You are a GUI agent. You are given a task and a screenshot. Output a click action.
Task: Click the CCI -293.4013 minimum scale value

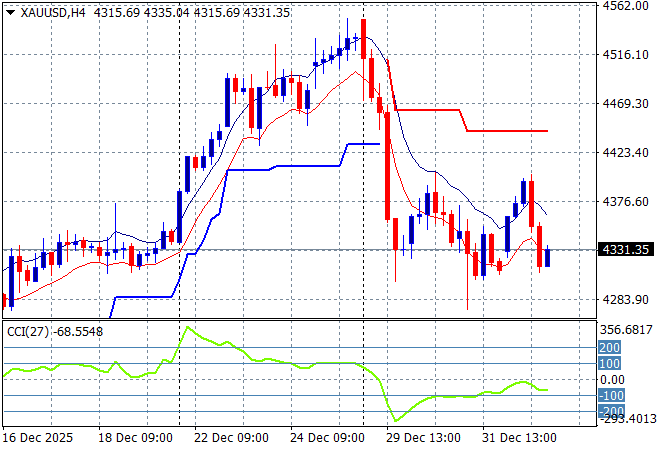pos(627,420)
